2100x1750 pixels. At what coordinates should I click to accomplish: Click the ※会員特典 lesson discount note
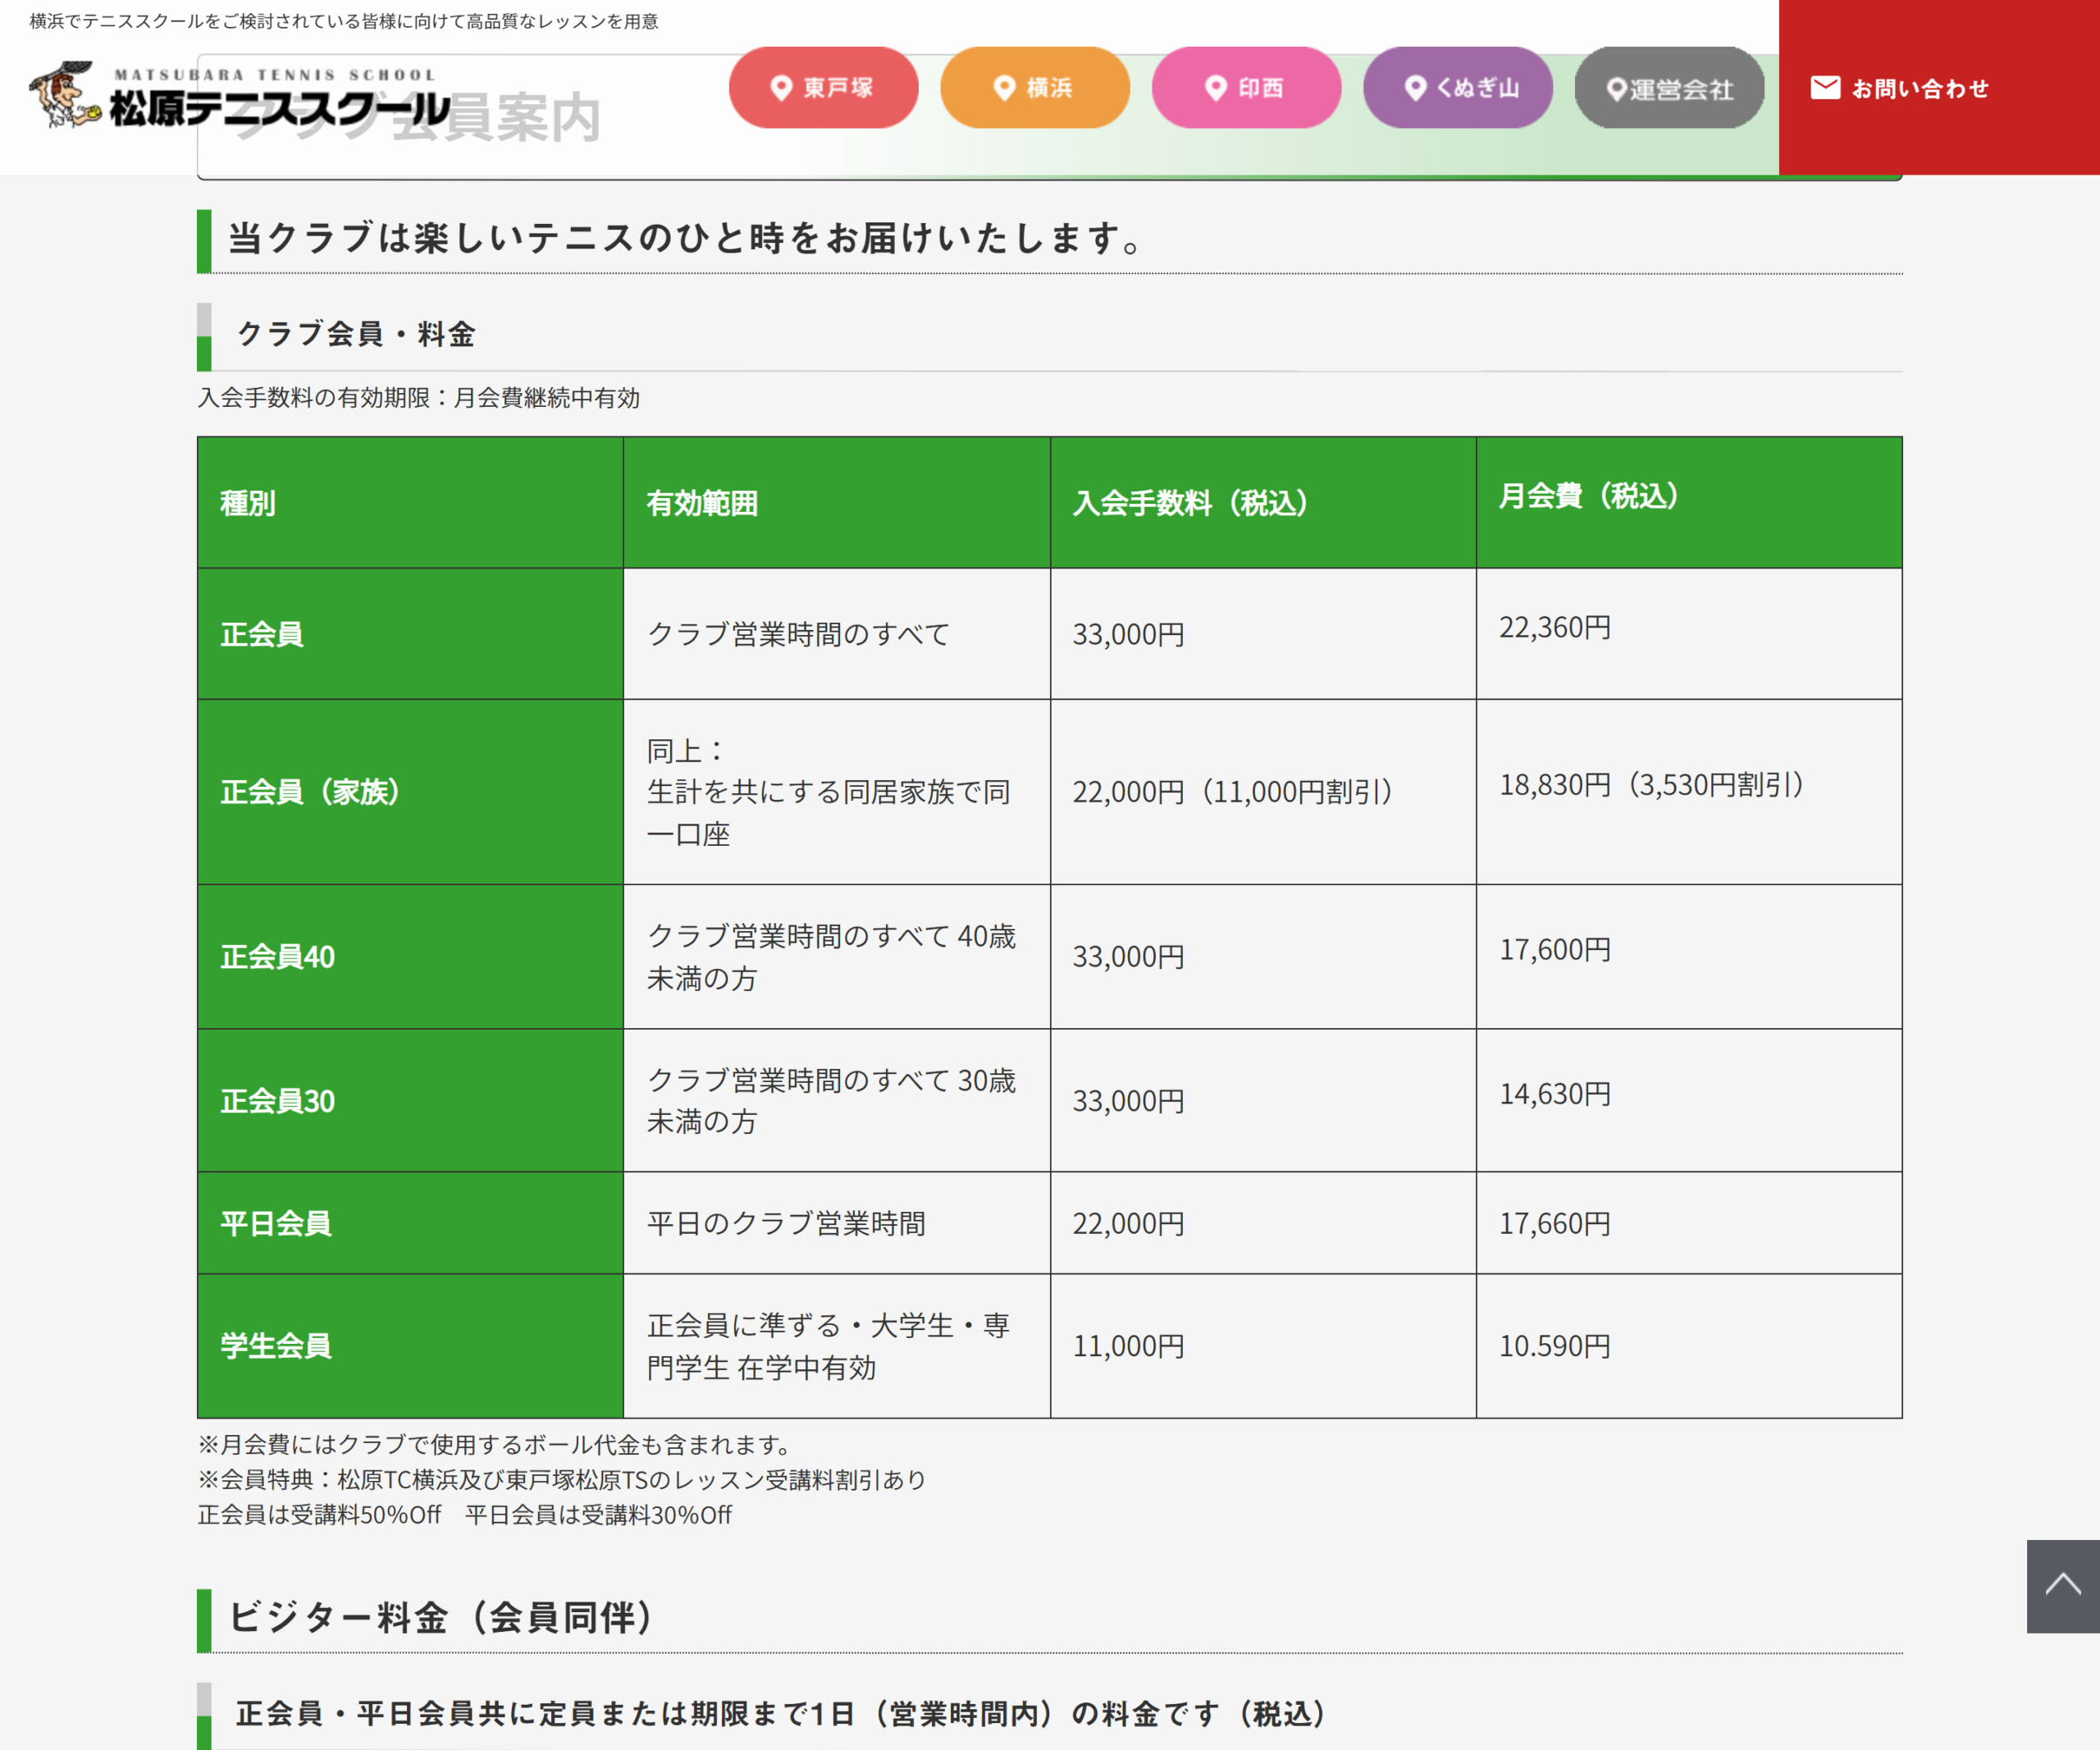[x=562, y=1479]
